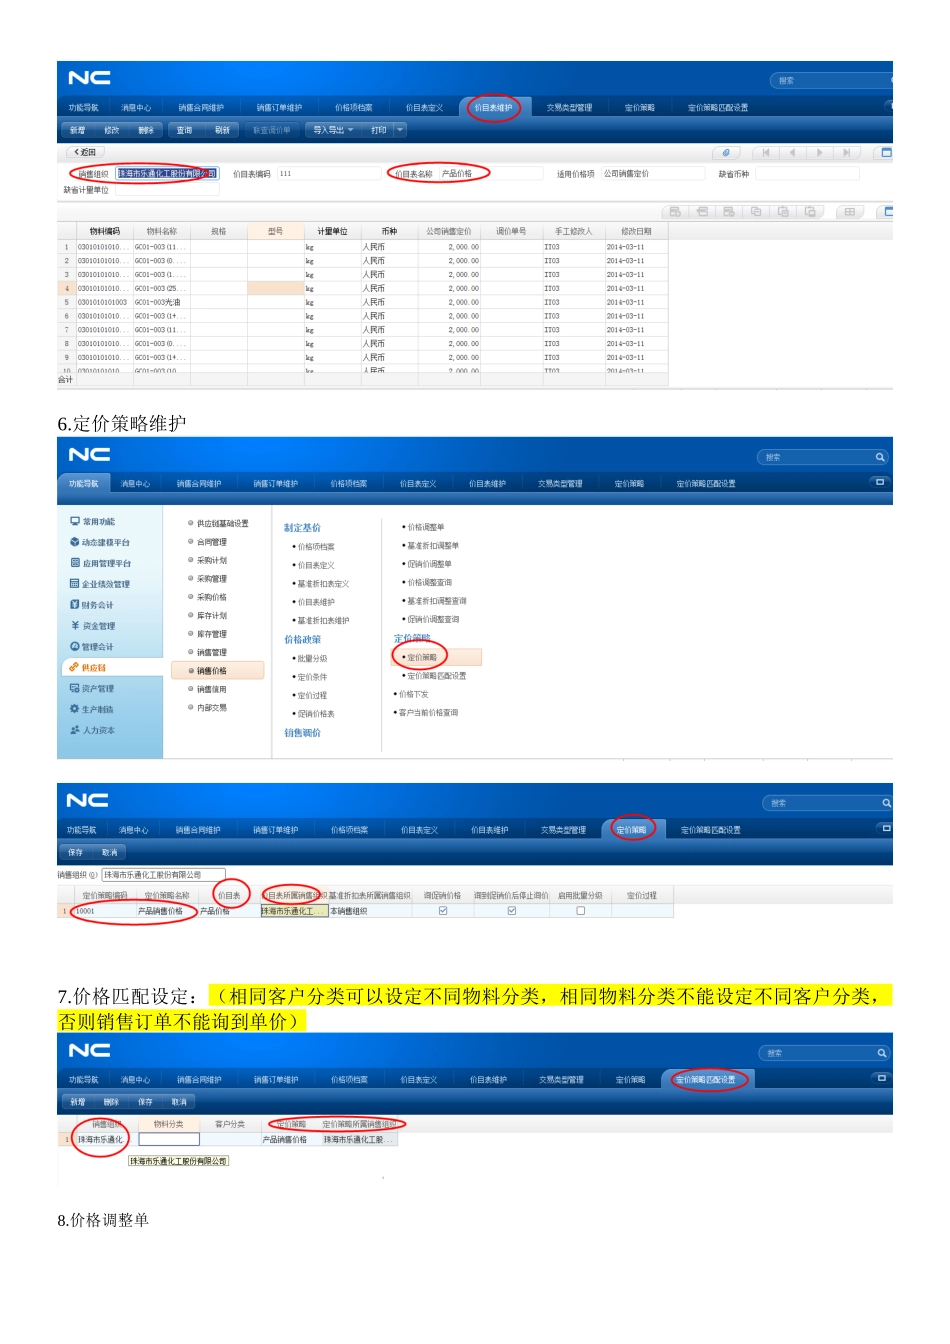Go to next record navigation arrow

pyautogui.click(x=819, y=153)
